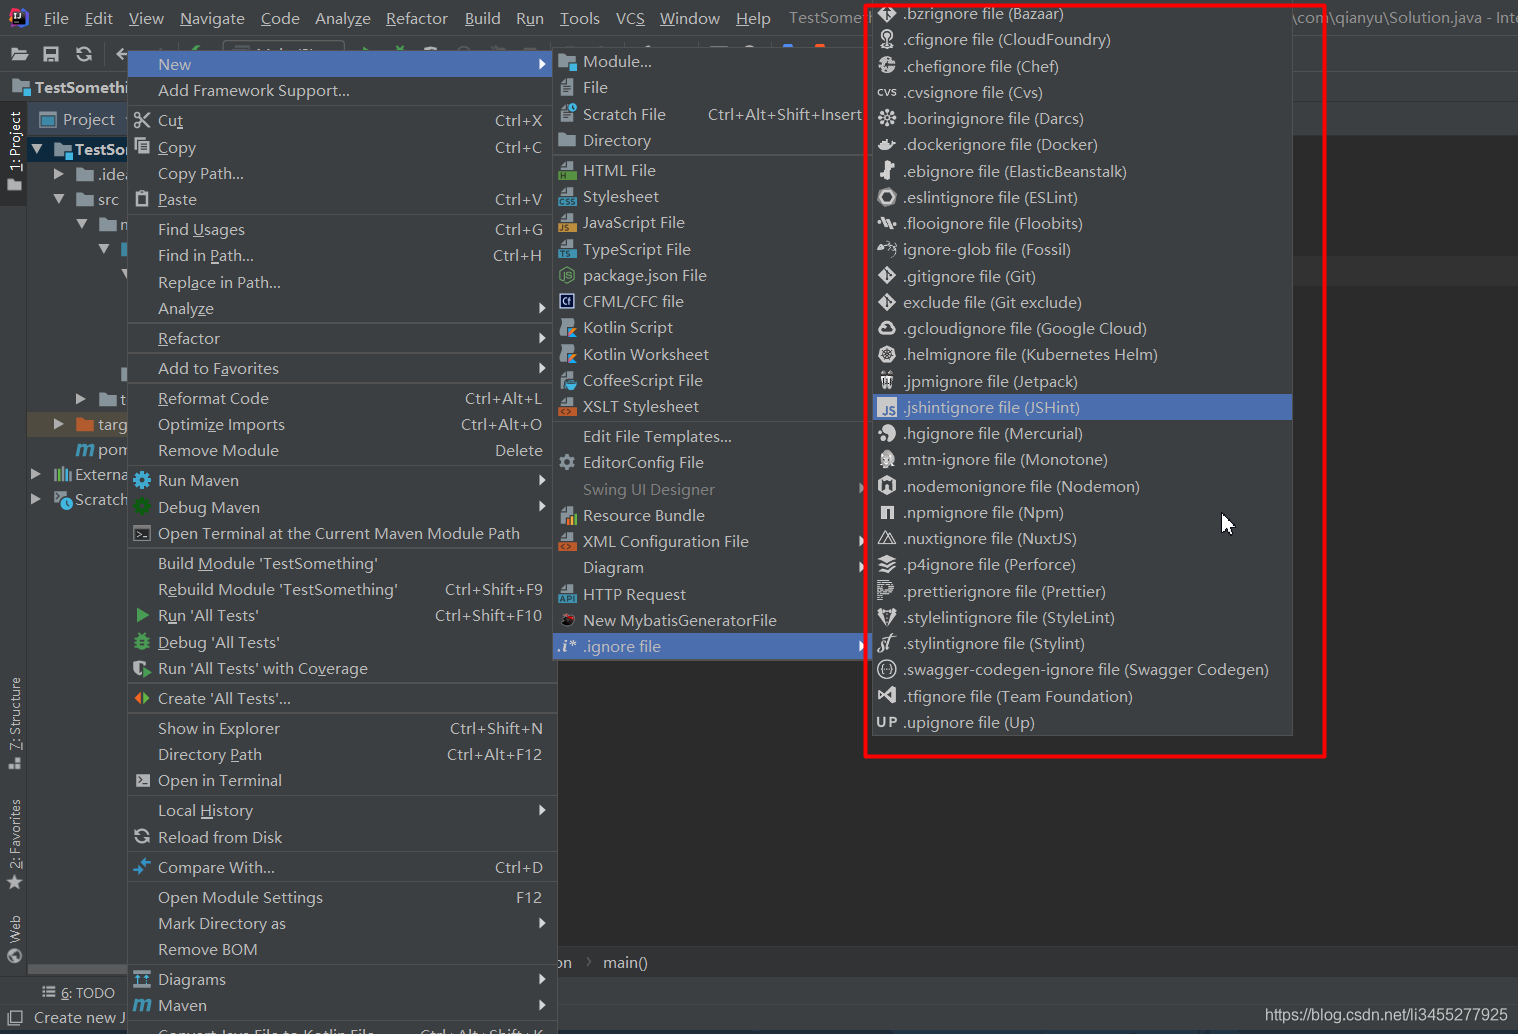This screenshot has height=1034, width=1518.
Task: Choose Optimize Imports entry
Action: click(x=342, y=424)
